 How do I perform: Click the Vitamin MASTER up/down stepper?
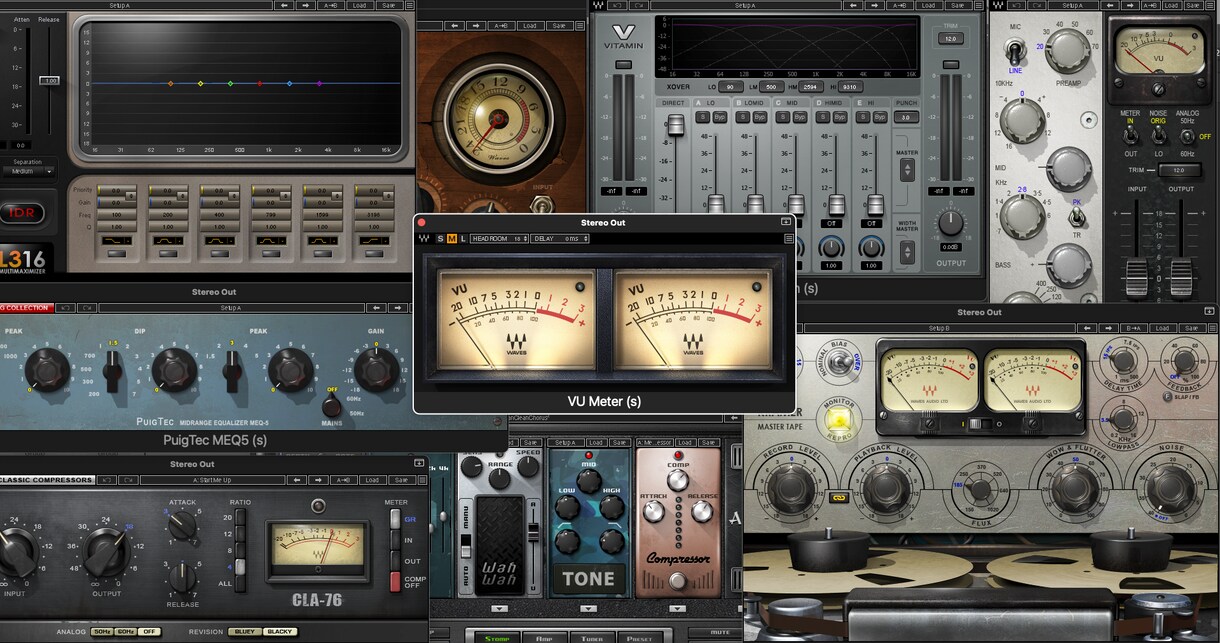click(x=906, y=168)
